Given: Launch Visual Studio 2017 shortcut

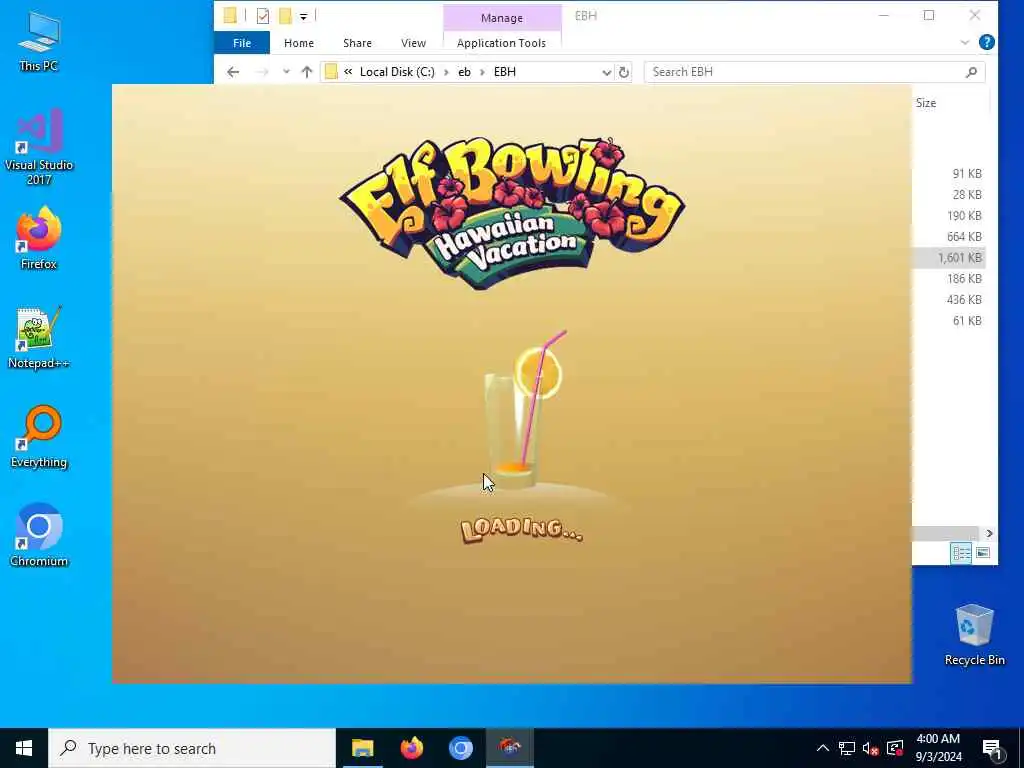Looking at the screenshot, I should 39,146.
